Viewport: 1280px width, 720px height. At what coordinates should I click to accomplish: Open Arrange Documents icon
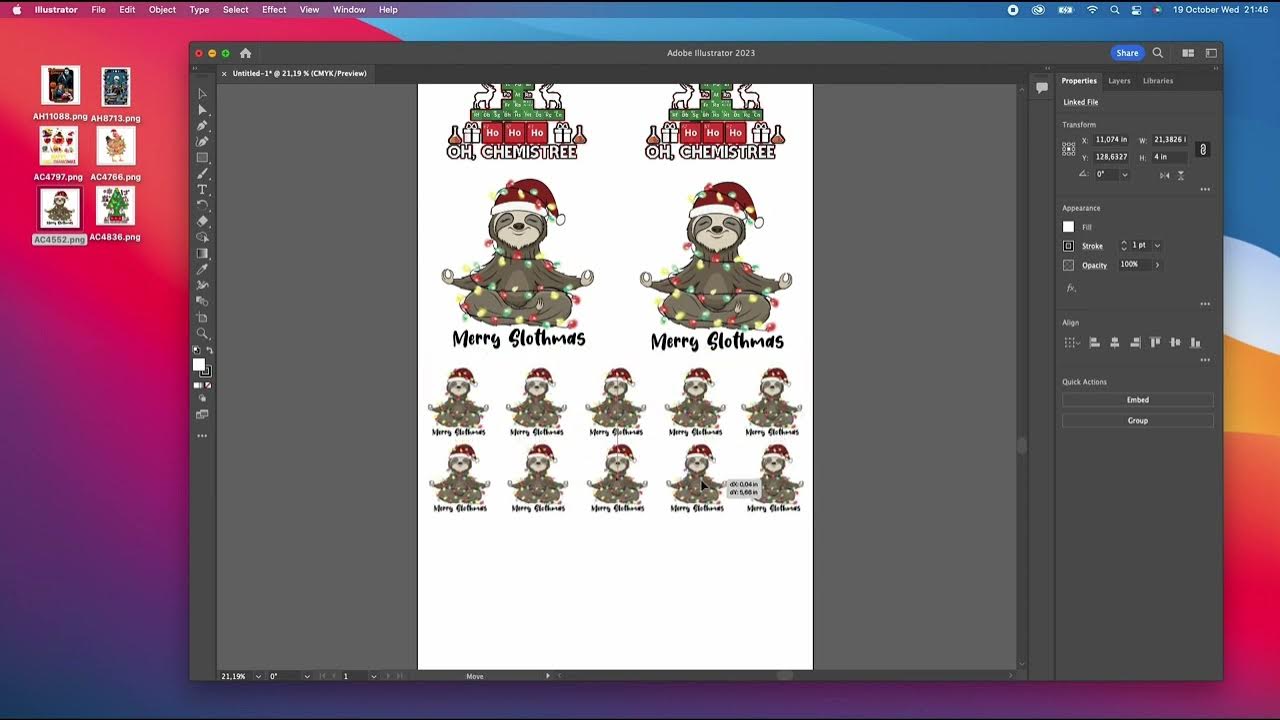[x=1188, y=53]
